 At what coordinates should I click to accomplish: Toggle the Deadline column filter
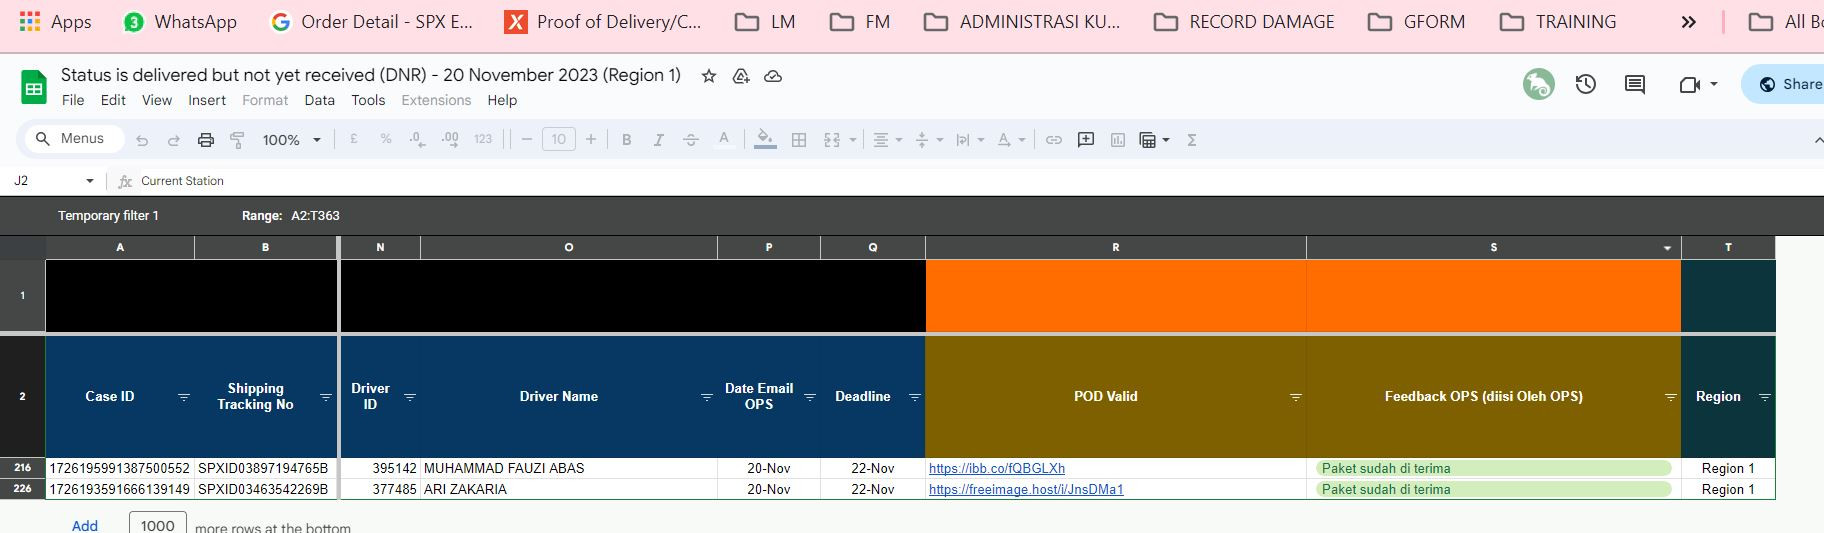[914, 397]
